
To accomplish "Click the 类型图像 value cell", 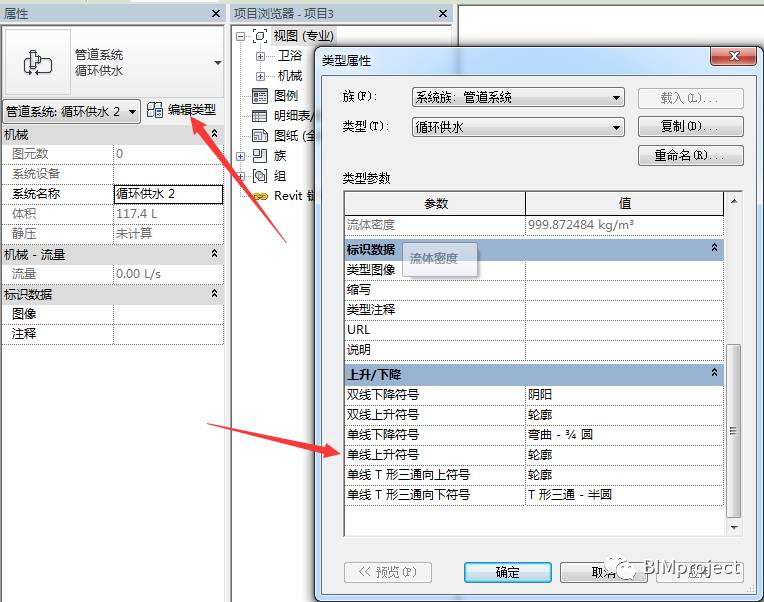I will click(624, 270).
